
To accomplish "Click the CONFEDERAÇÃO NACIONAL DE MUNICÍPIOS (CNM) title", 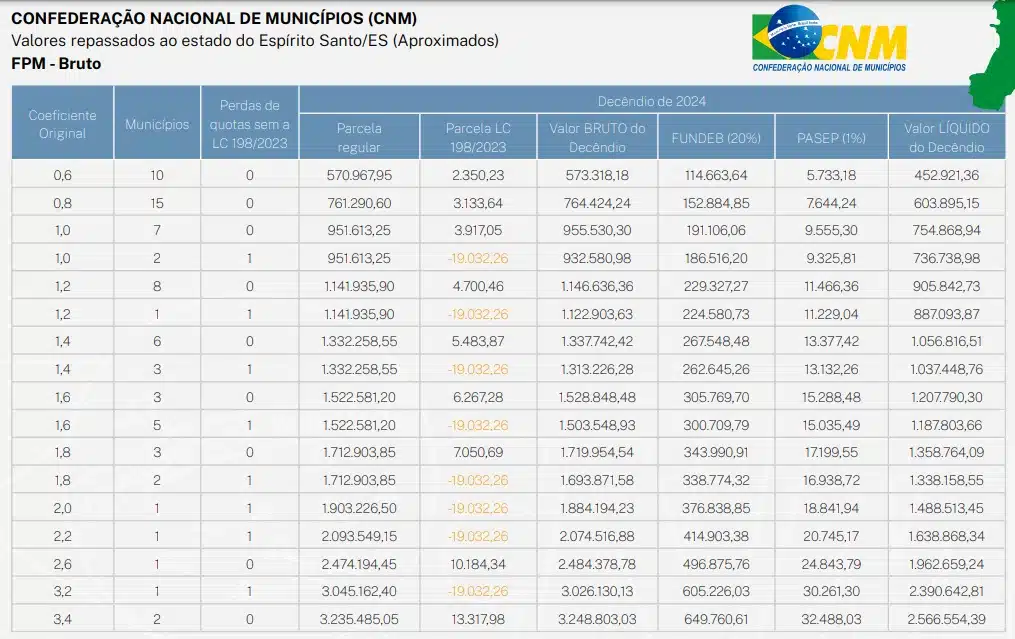I will [x=214, y=18].
